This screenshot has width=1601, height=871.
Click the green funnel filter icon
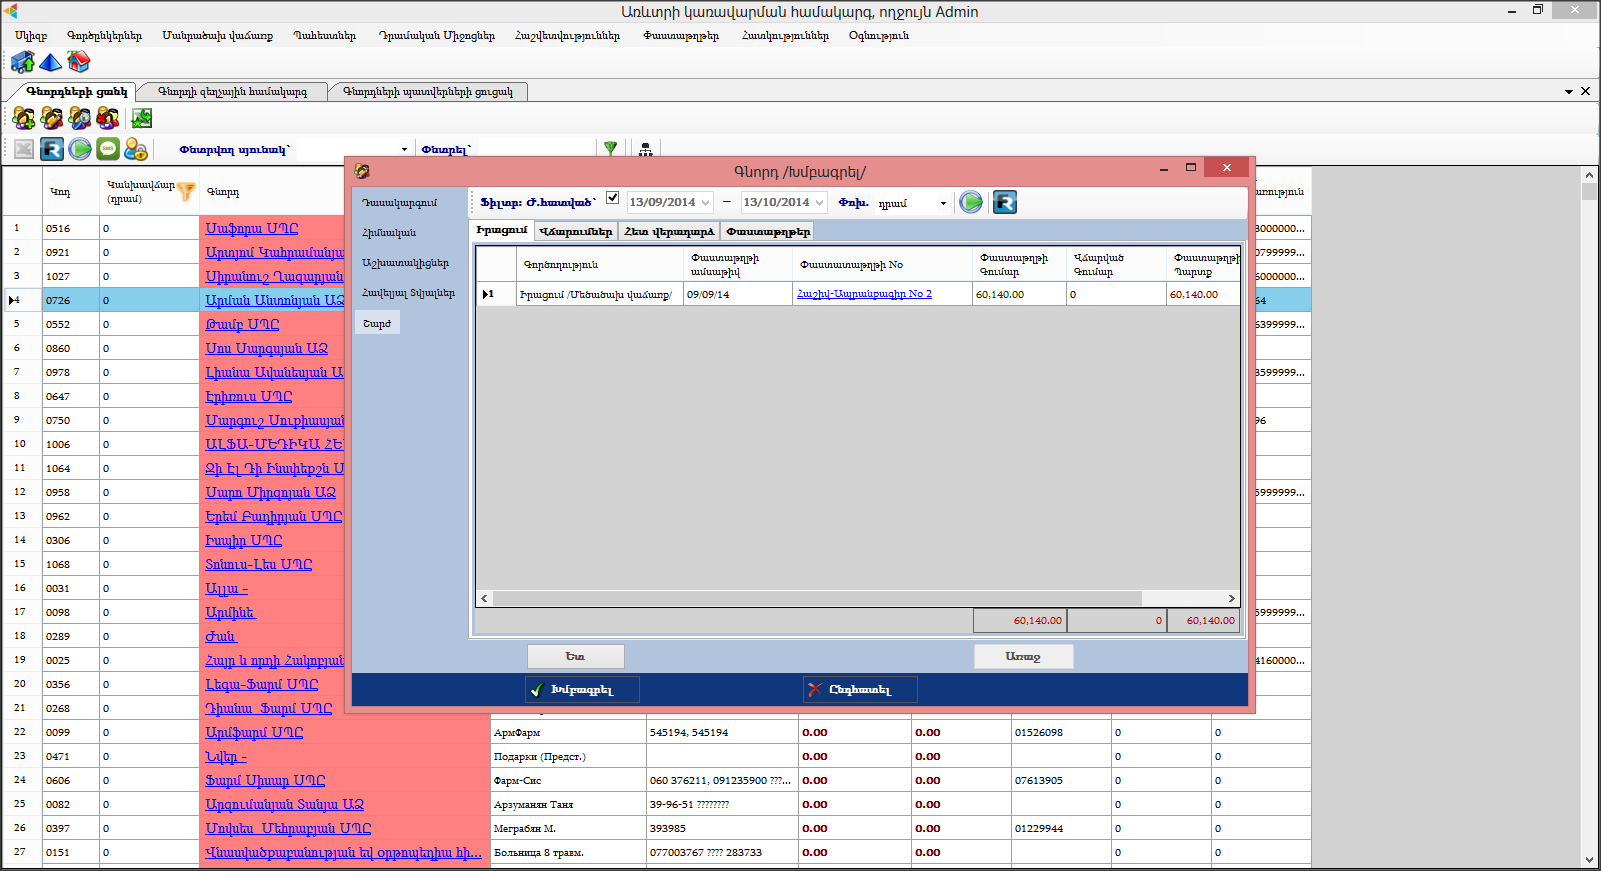(610, 148)
